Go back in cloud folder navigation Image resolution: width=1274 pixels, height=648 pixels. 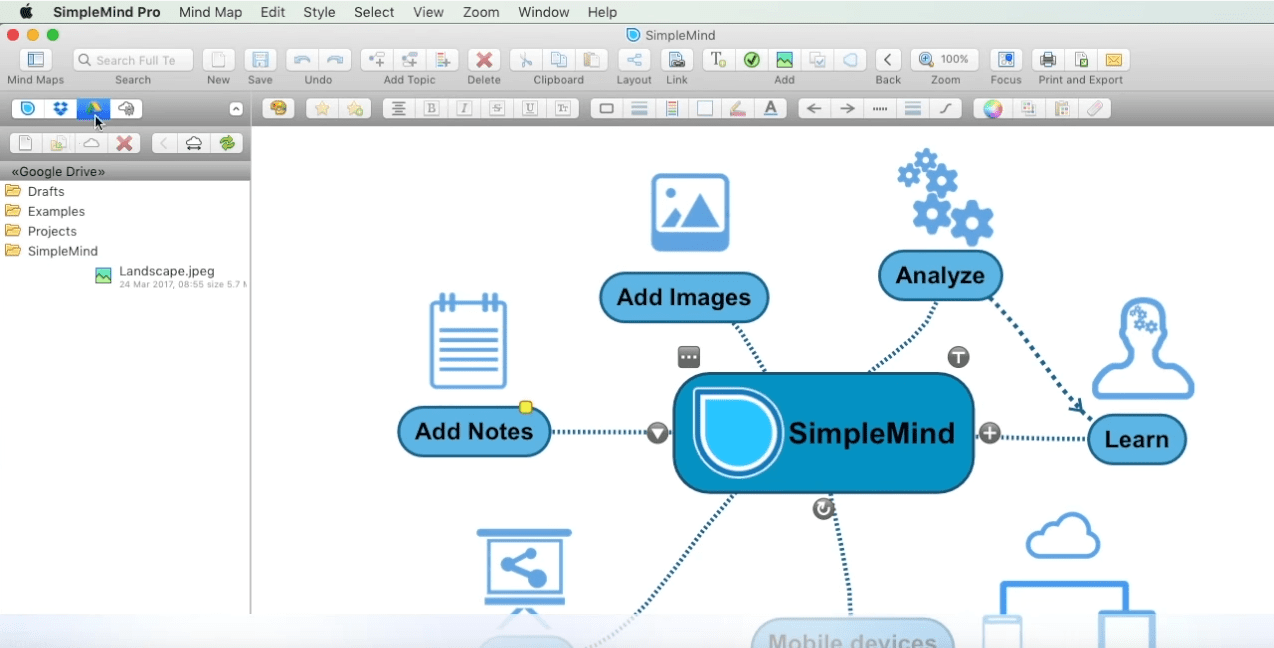click(164, 143)
